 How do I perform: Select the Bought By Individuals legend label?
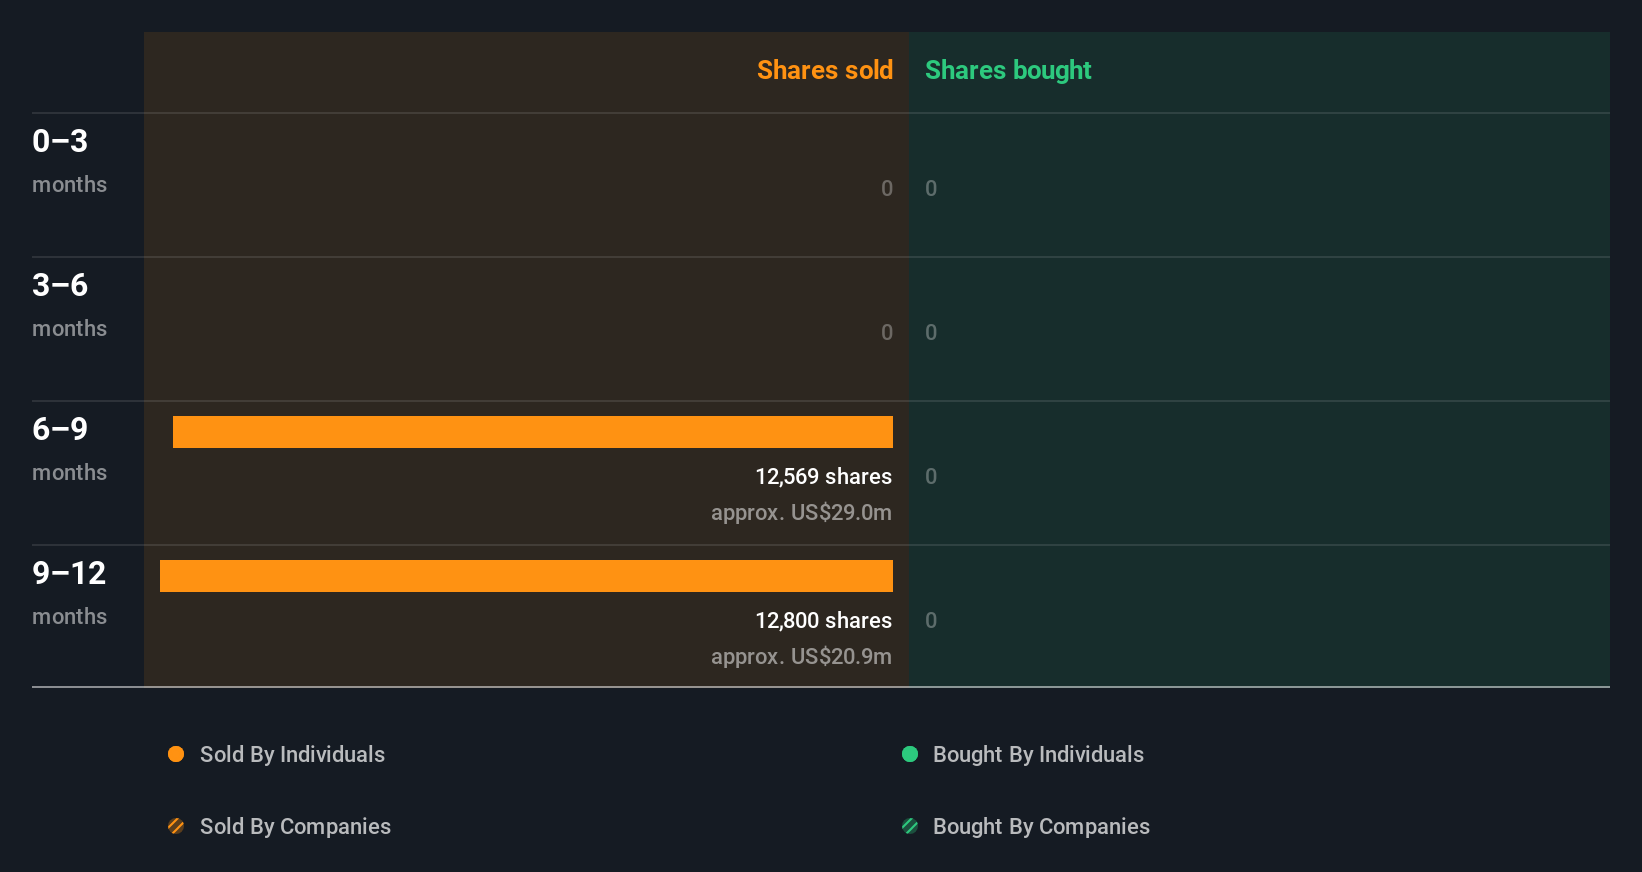1038,754
